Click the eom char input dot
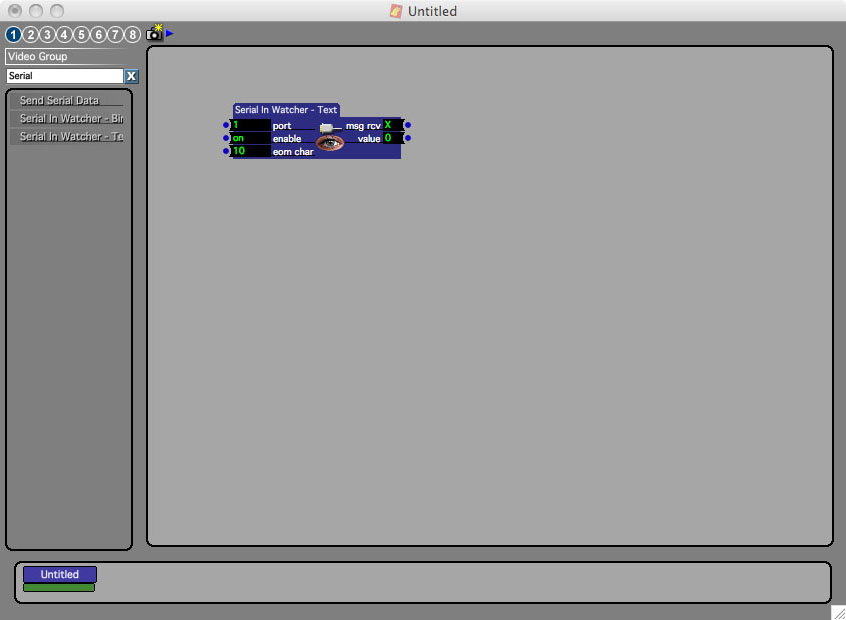This screenshot has height=620, width=846. point(226,151)
